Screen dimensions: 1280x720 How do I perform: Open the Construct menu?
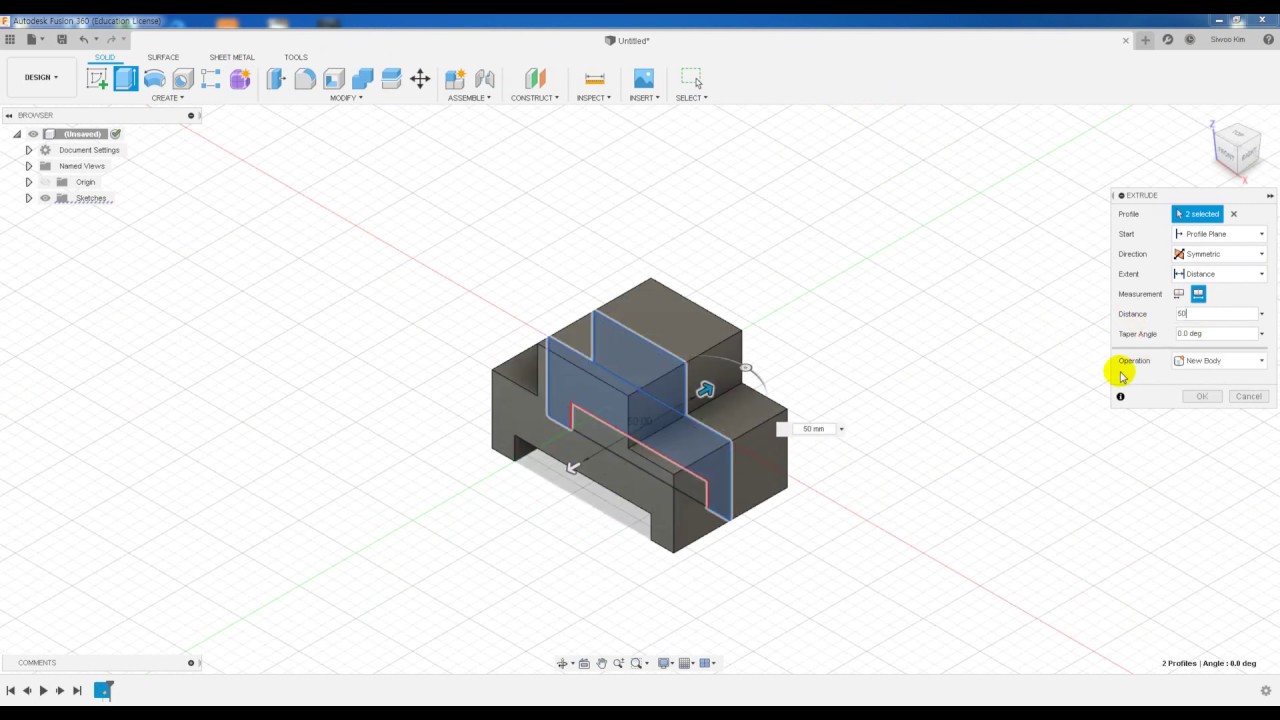[535, 98]
